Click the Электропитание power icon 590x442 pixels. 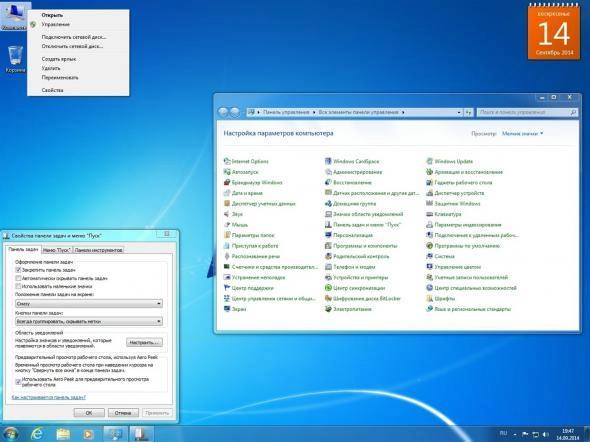pyautogui.click(x=328, y=309)
